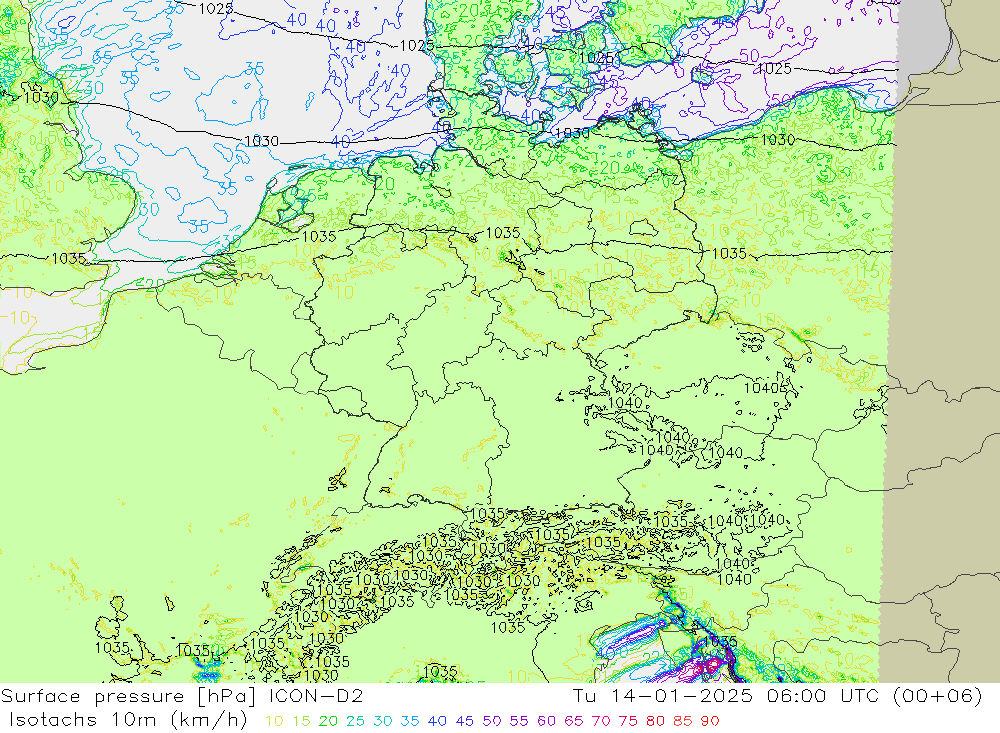Select the red 80 legend value
This screenshot has height=733, width=1000.
tap(655, 721)
